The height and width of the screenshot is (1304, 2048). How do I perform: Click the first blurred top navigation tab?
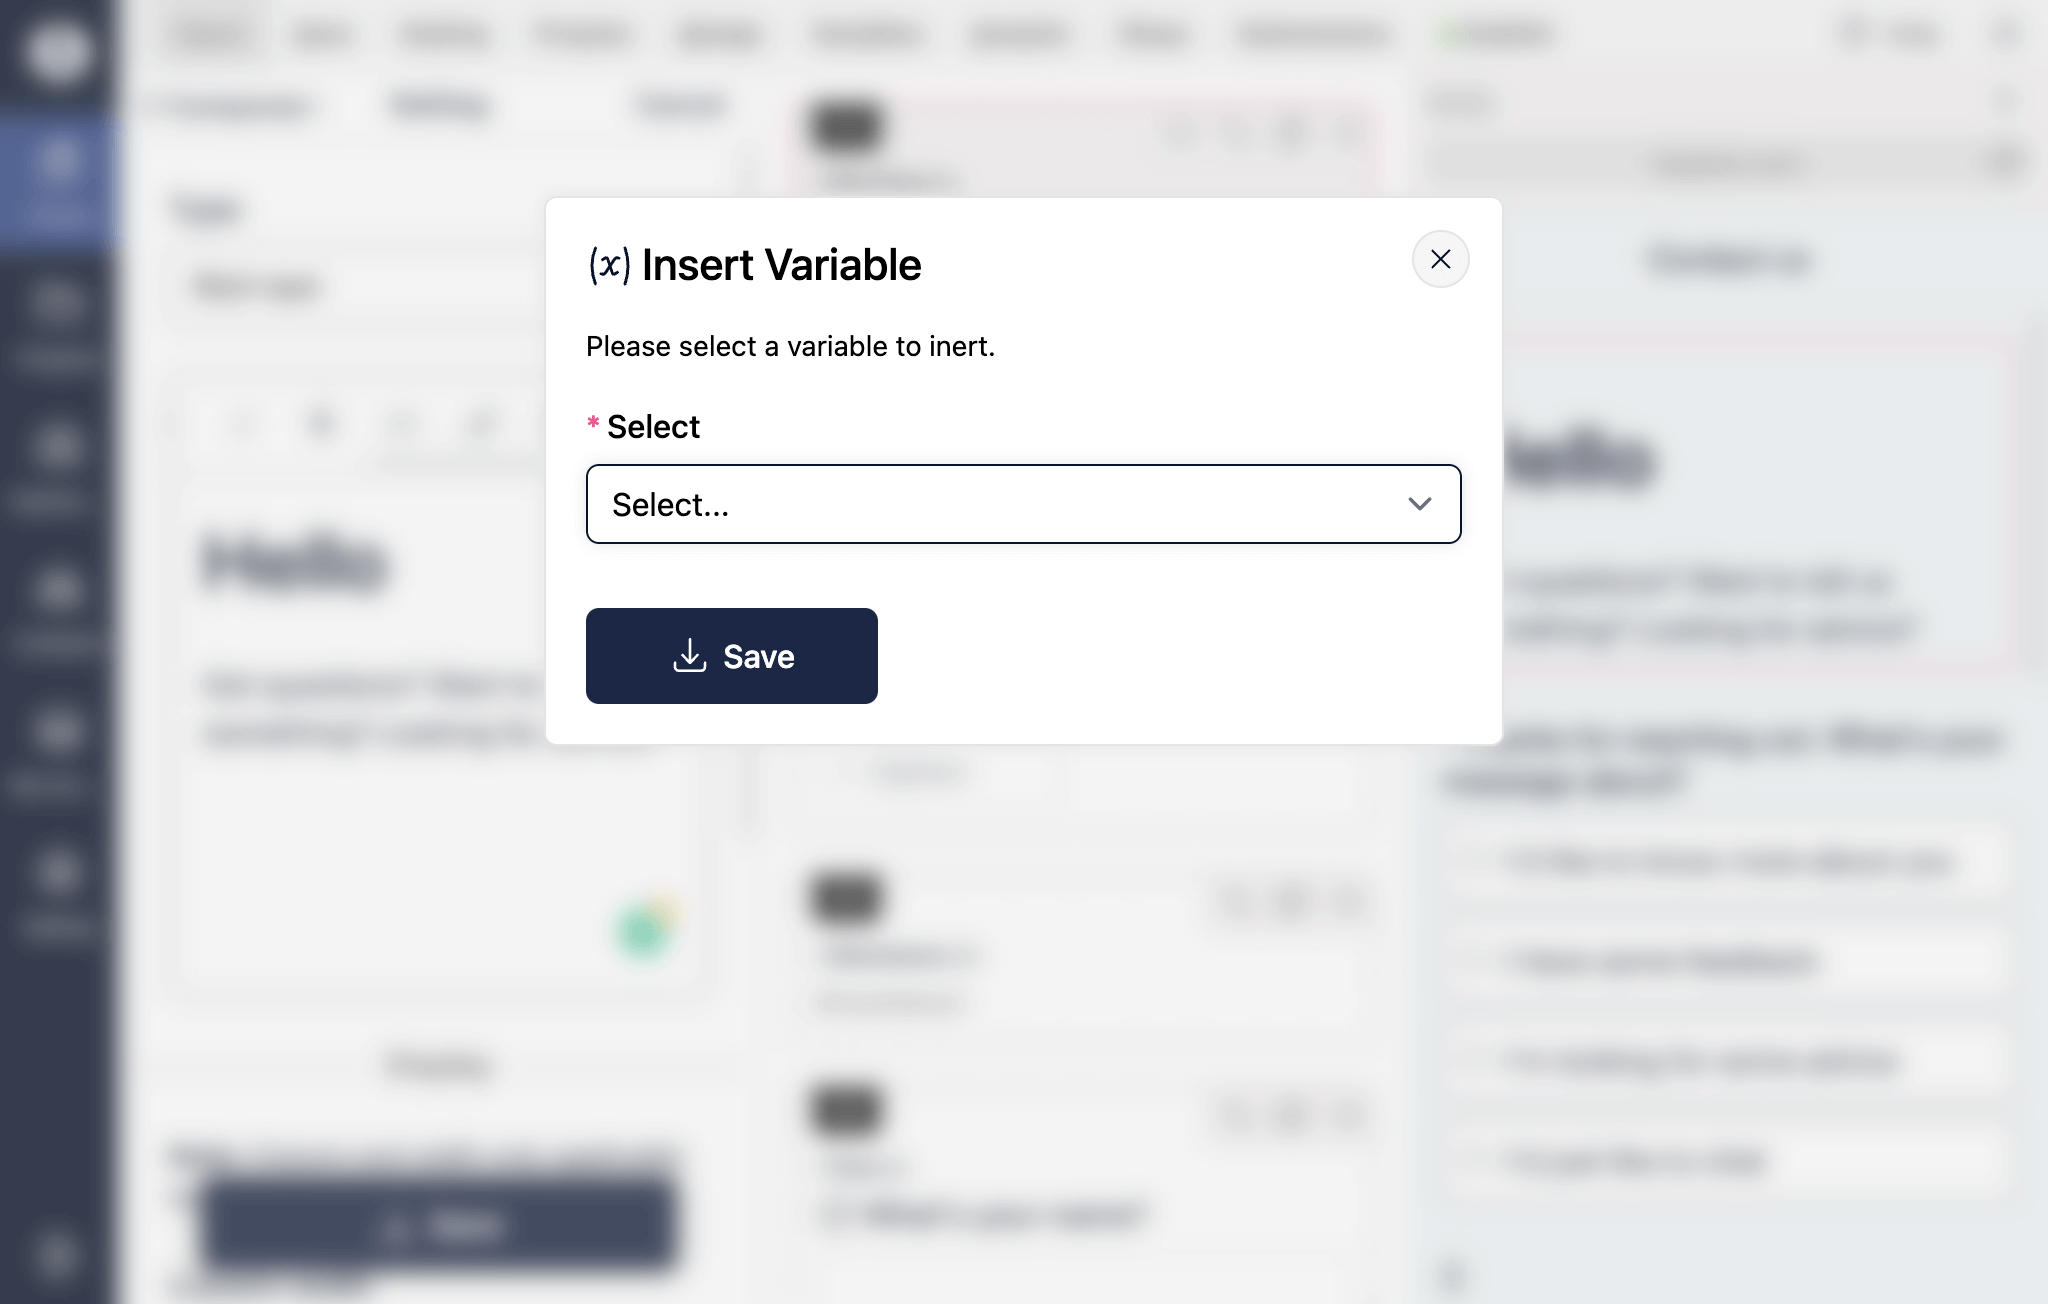pos(212,35)
